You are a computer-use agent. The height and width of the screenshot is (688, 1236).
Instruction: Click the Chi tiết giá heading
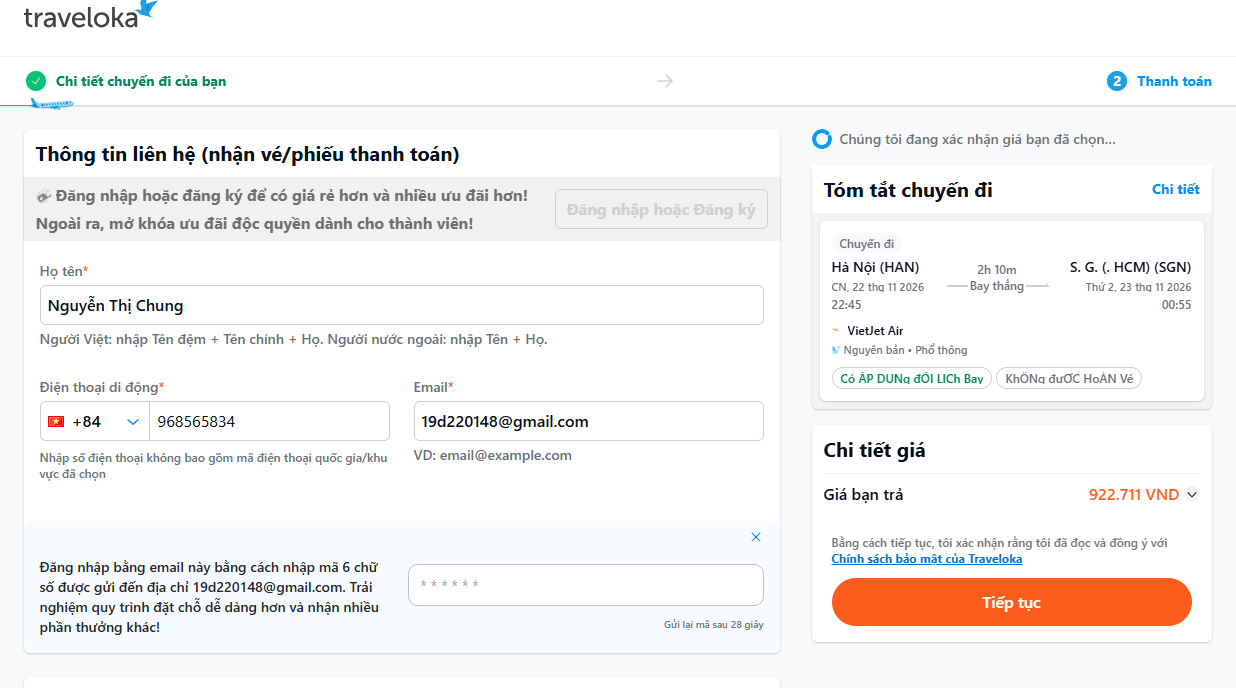point(875,450)
